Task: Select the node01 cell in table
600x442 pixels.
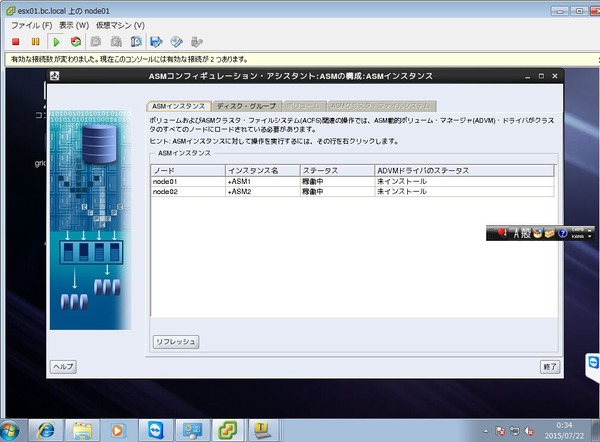Action: click(188, 181)
